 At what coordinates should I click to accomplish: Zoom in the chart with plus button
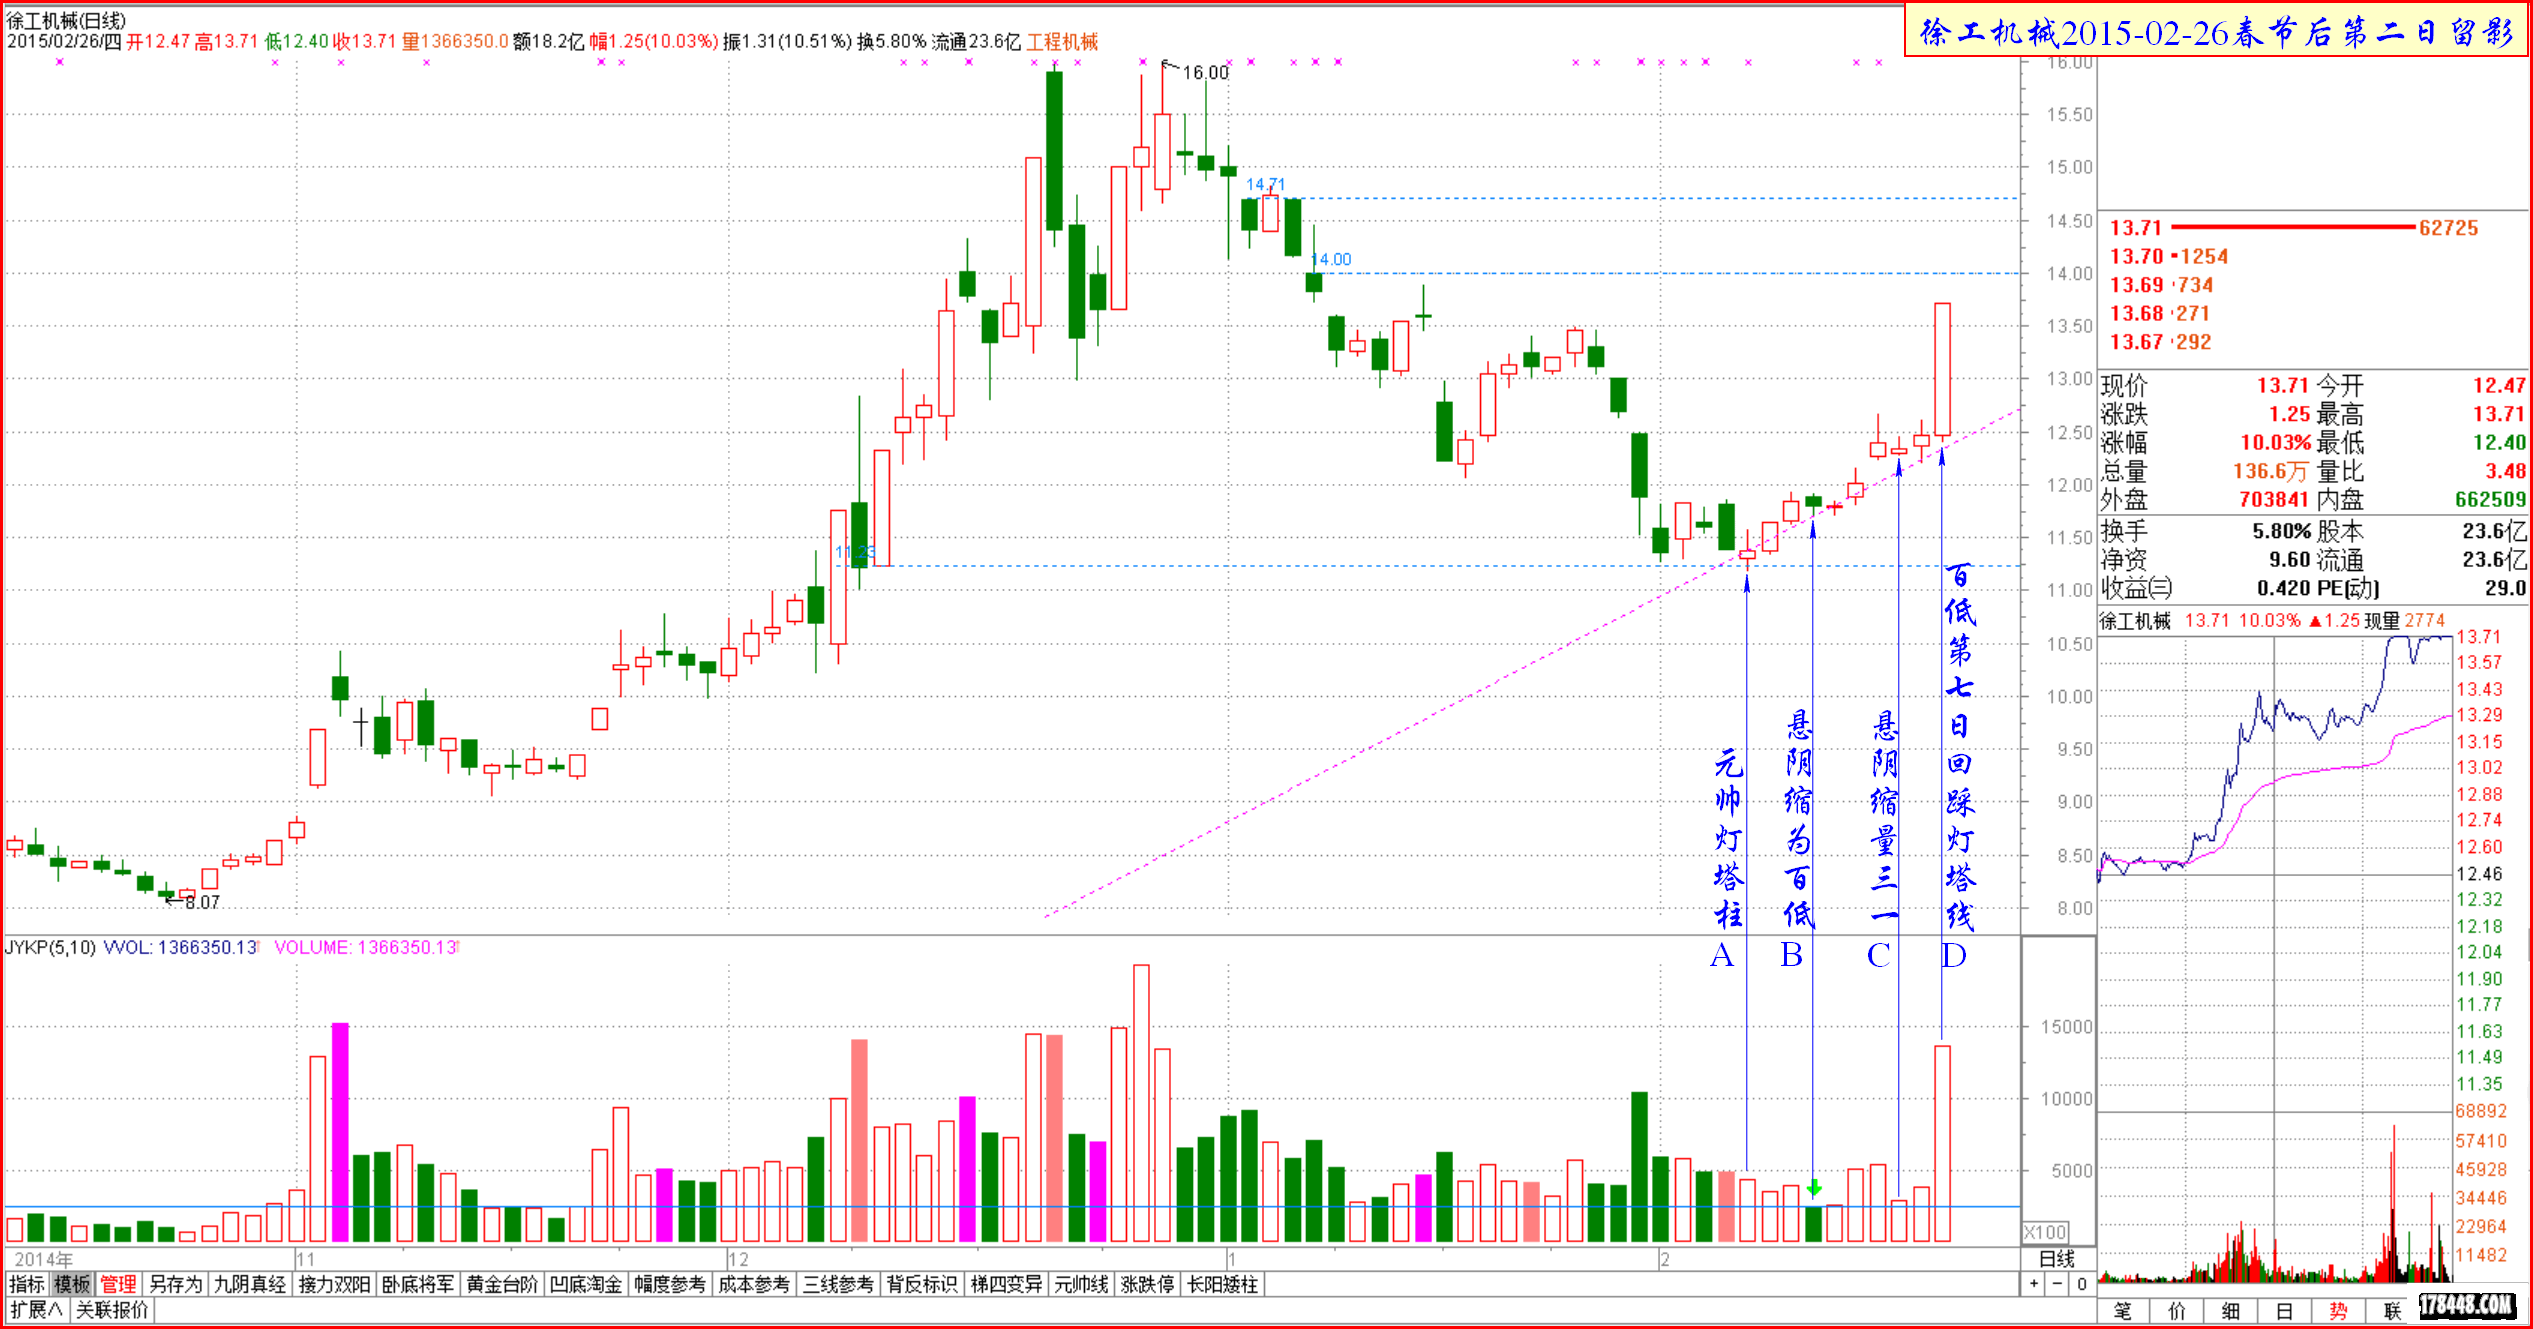pos(2034,1284)
